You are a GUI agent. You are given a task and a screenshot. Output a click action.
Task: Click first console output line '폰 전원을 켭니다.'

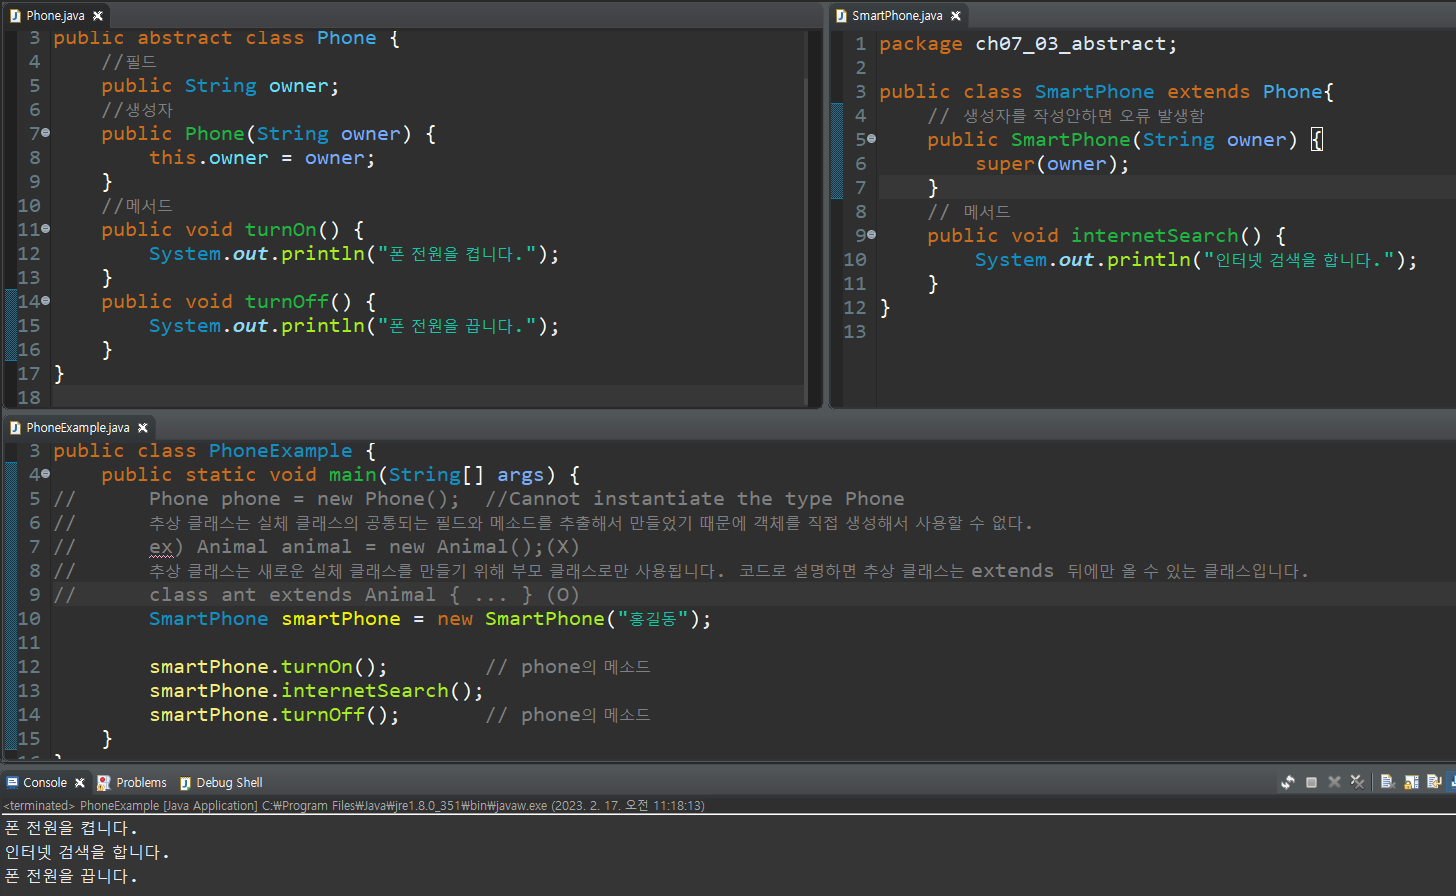[x=71, y=828]
